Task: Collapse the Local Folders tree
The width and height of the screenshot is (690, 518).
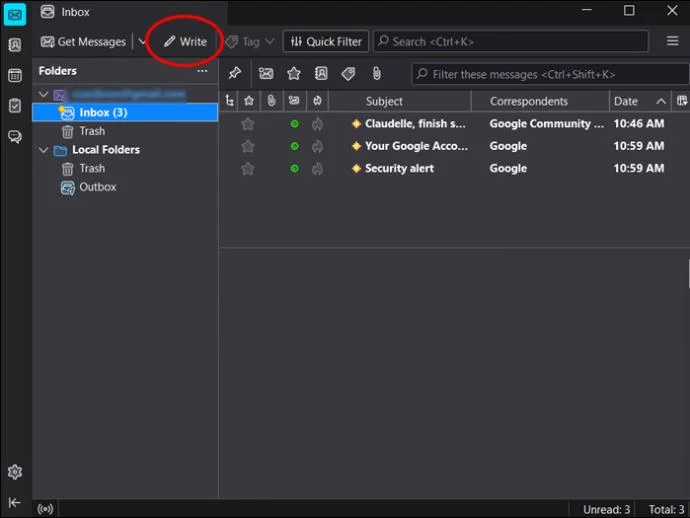Action: (43, 150)
